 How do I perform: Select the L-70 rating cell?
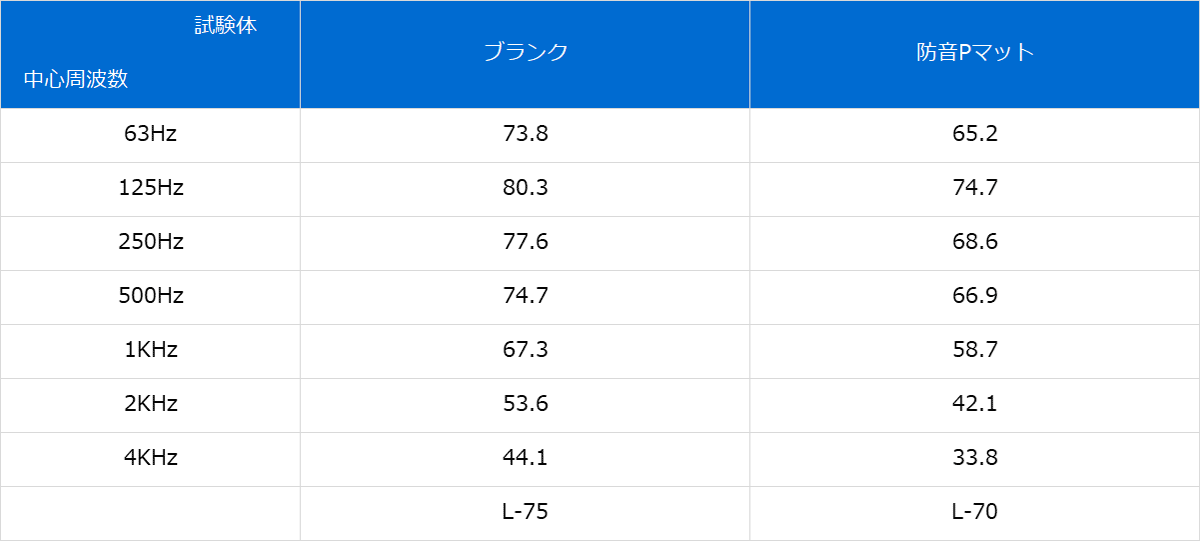[x=975, y=512]
